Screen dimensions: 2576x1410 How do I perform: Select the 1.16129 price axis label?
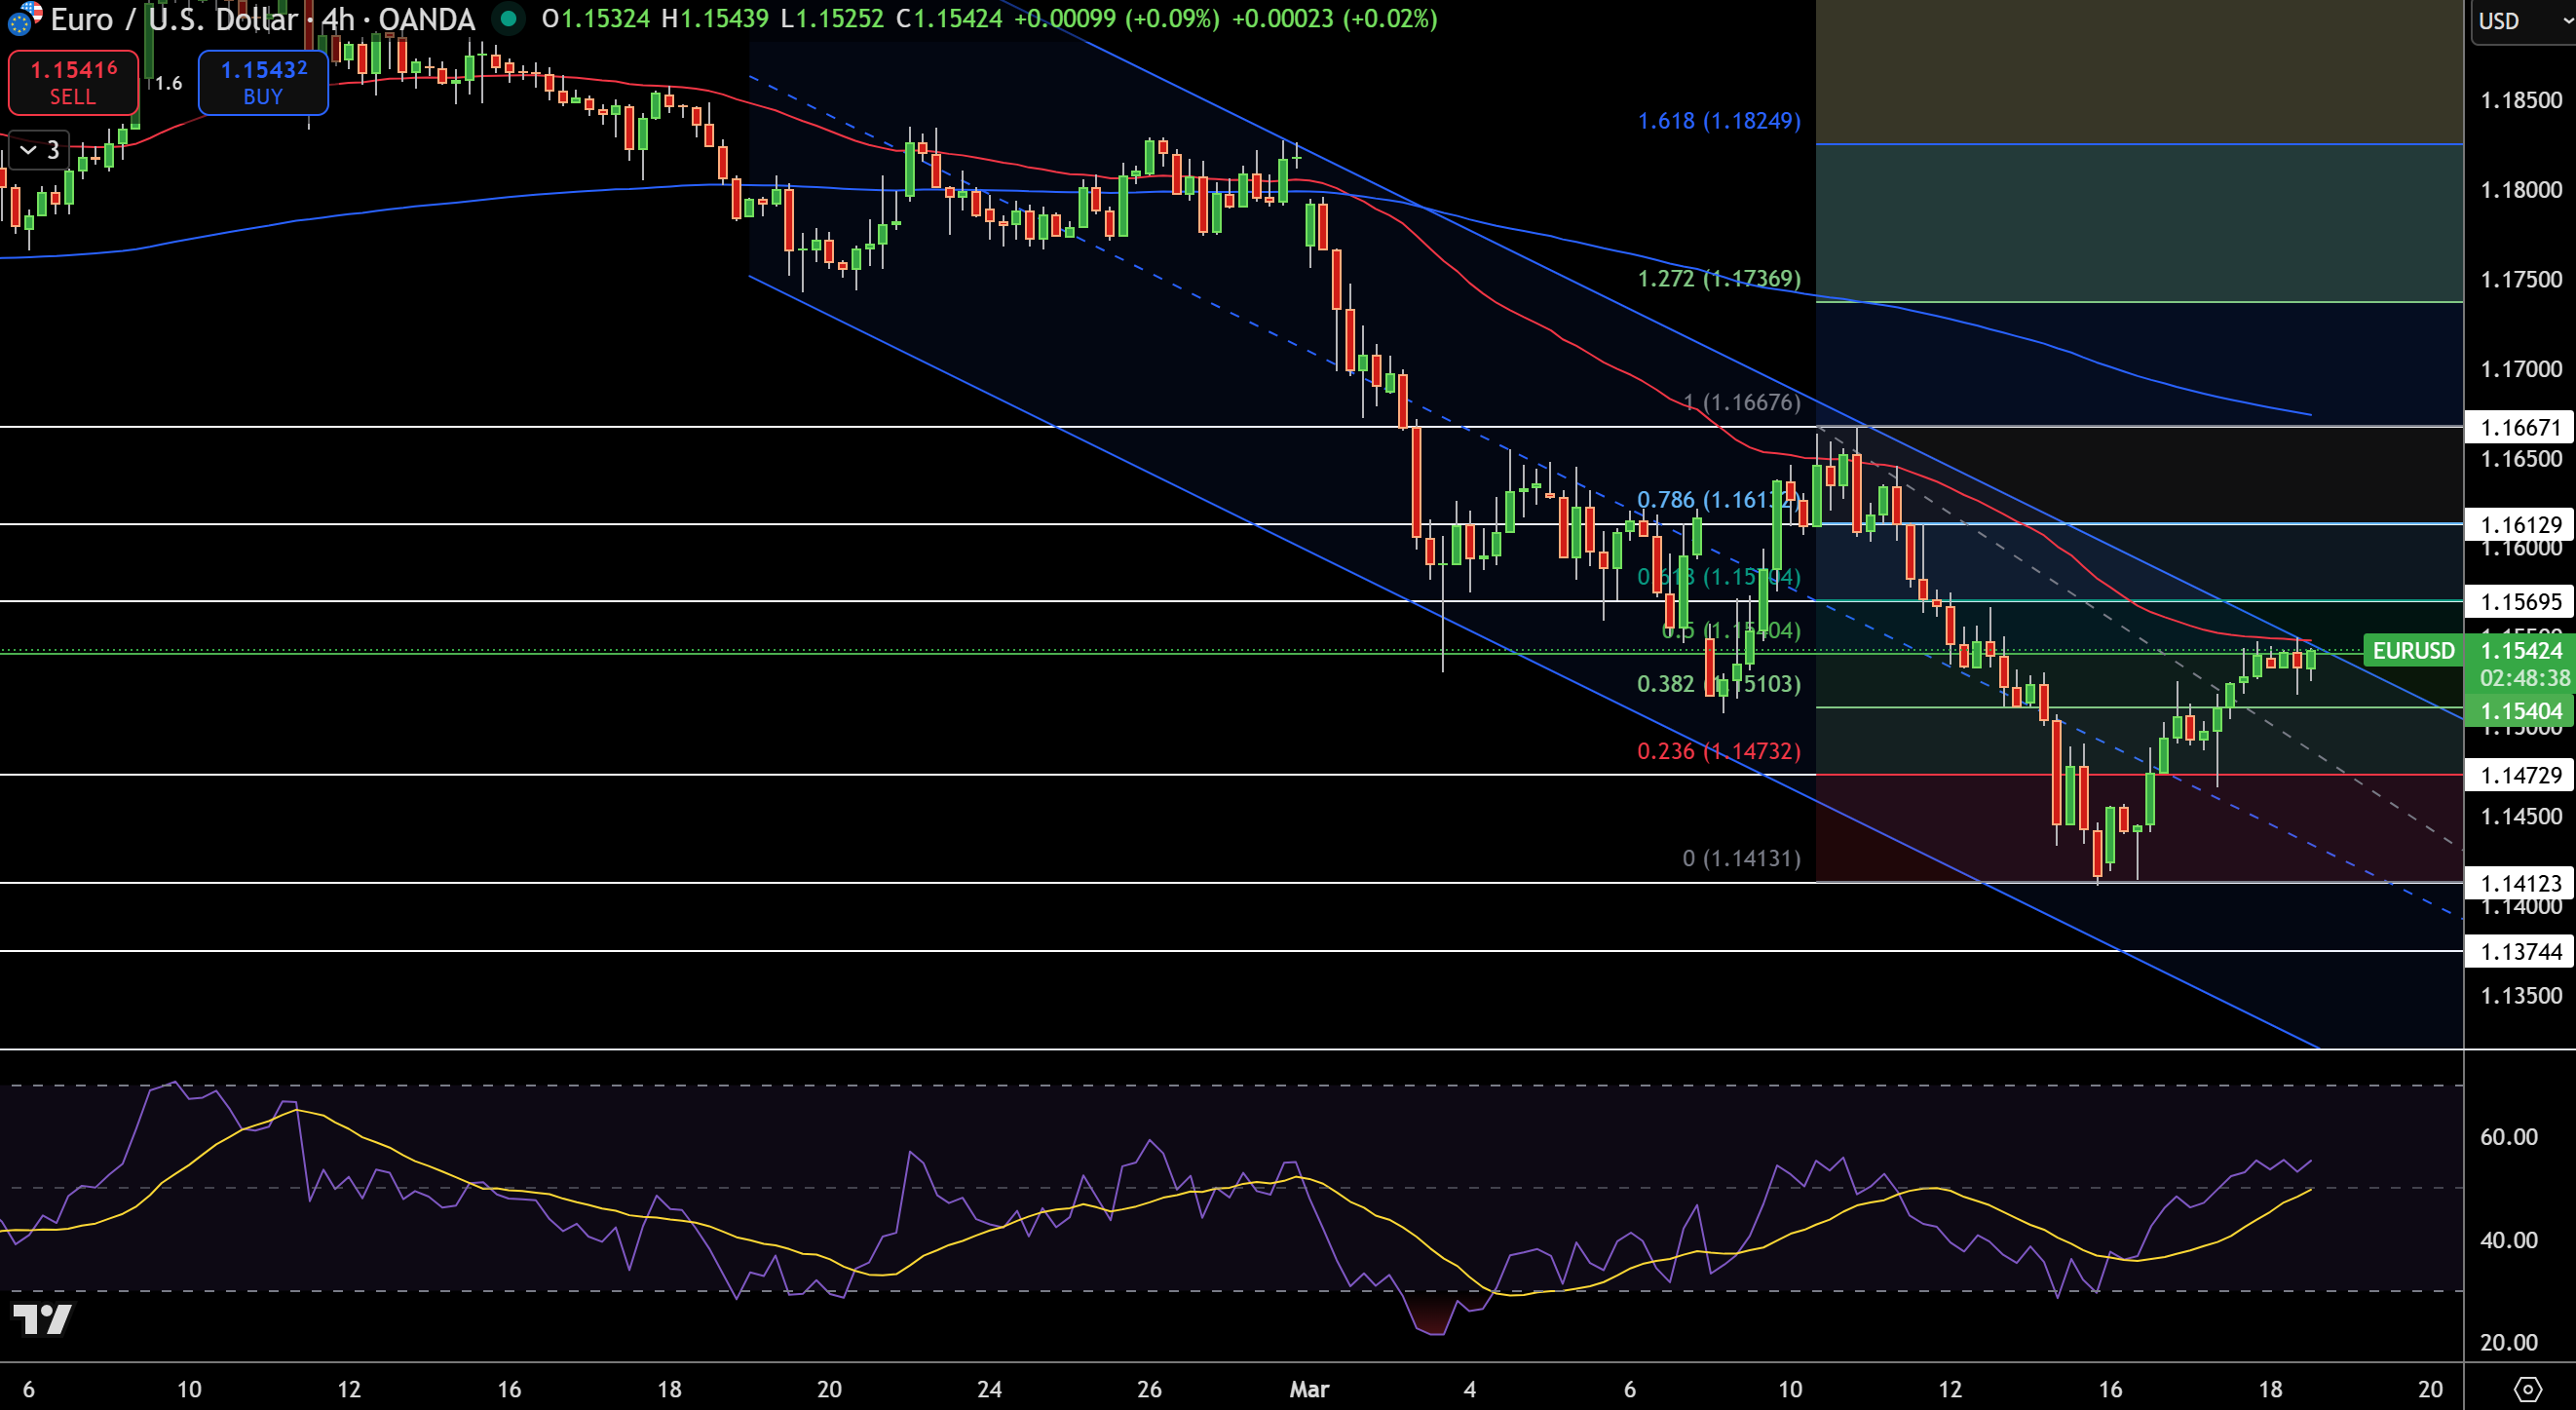2520,524
